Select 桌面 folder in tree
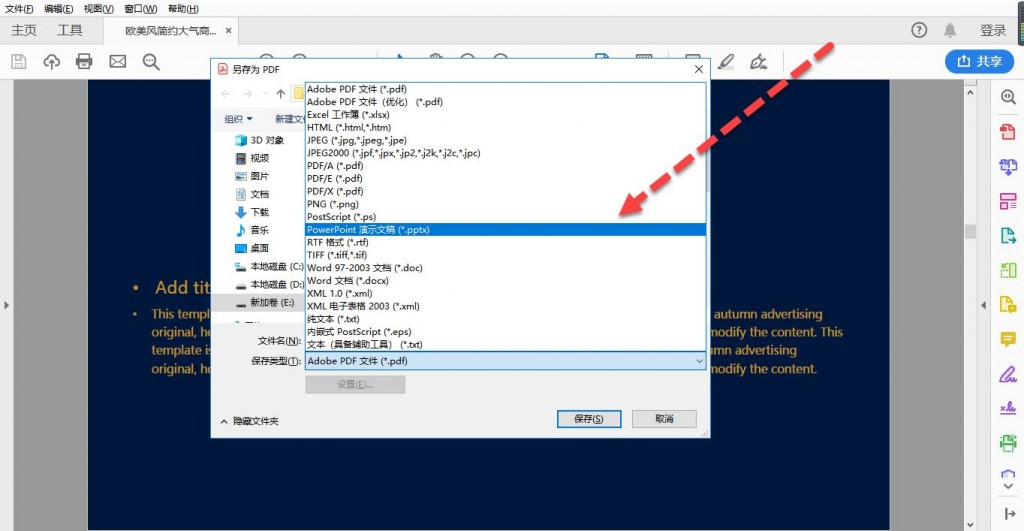This screenshot has height=531, width=1024. point(252,248)
